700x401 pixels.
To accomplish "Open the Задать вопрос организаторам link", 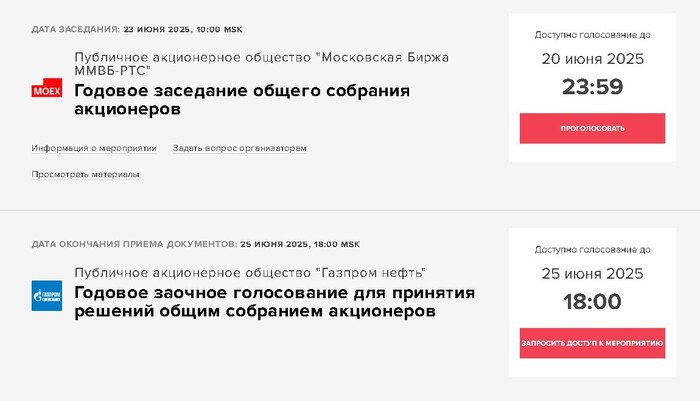I will (239, 148).
